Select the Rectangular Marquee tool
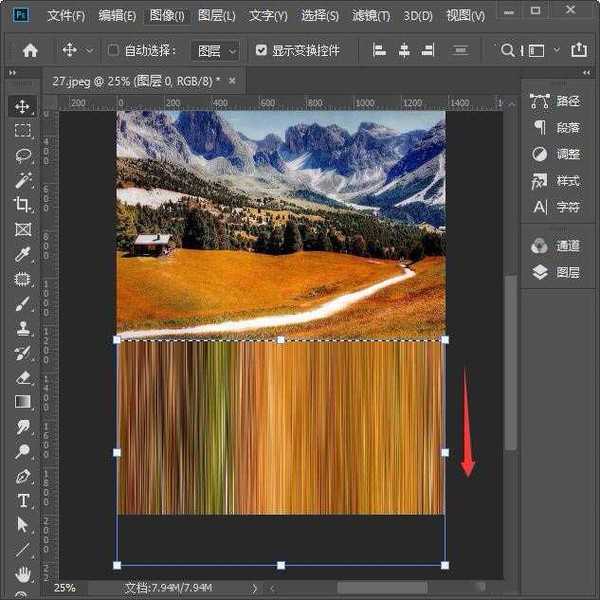The width and height of the screenshot is (600, 600). [x=22, y=131]
